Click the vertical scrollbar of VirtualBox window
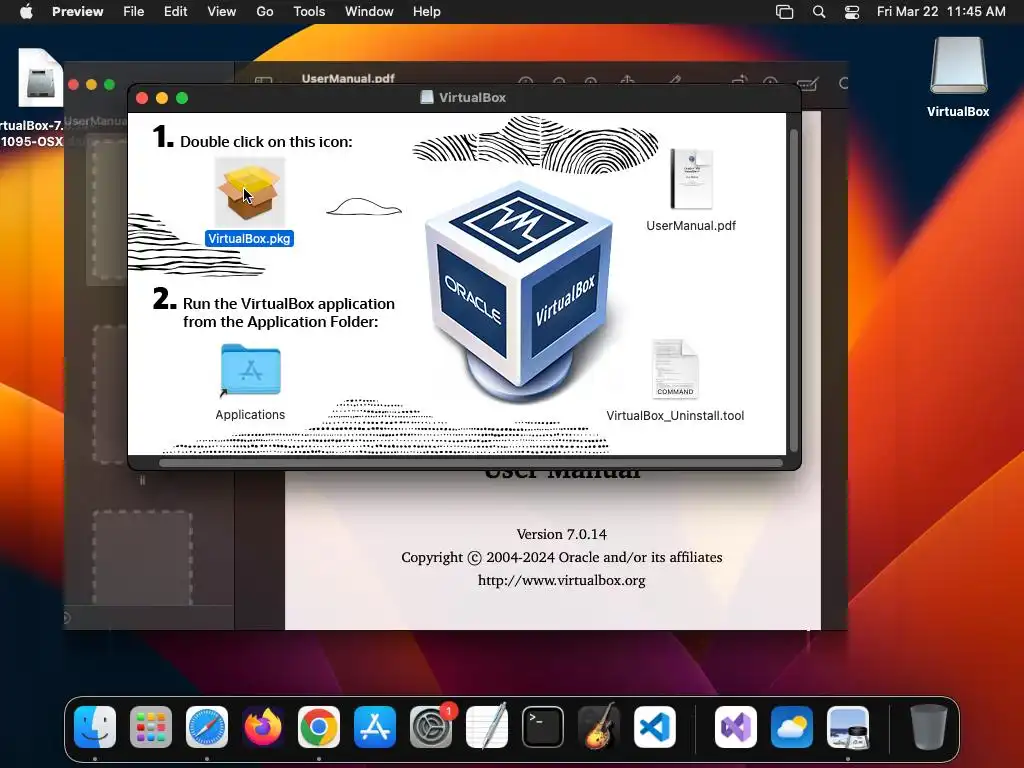 tap(794, 291)
